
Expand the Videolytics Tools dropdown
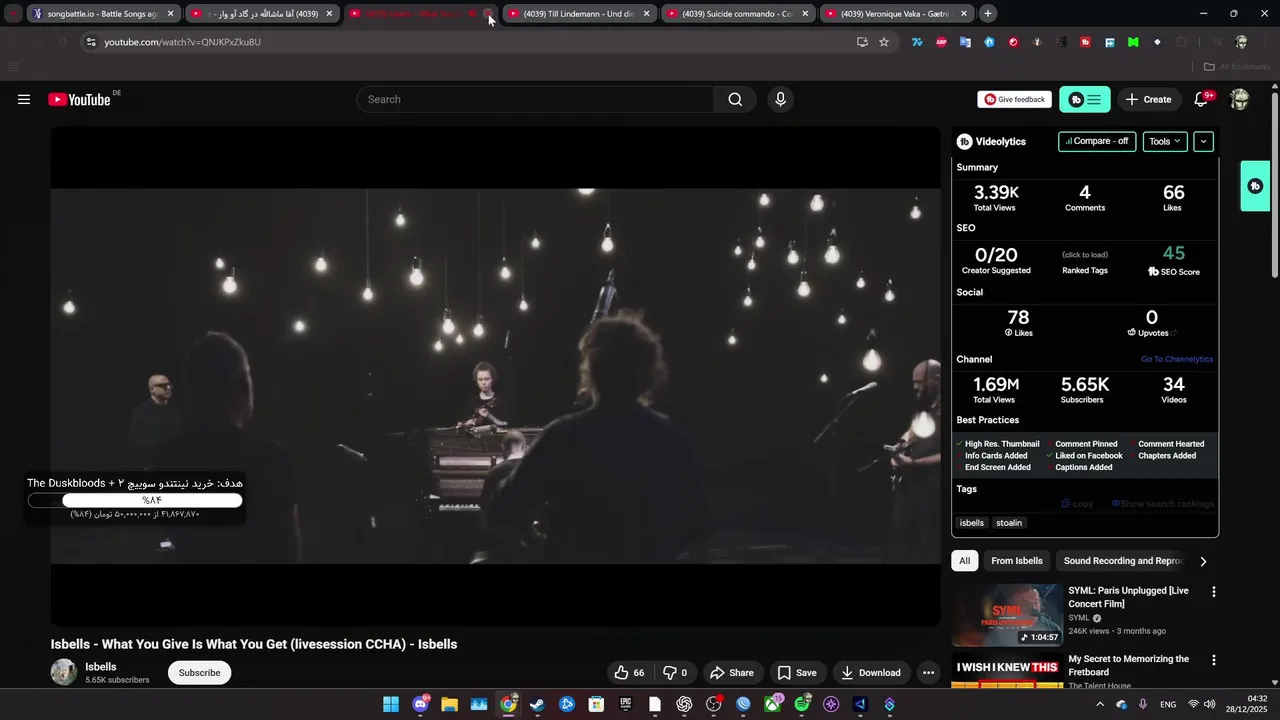pos(1165,141)
